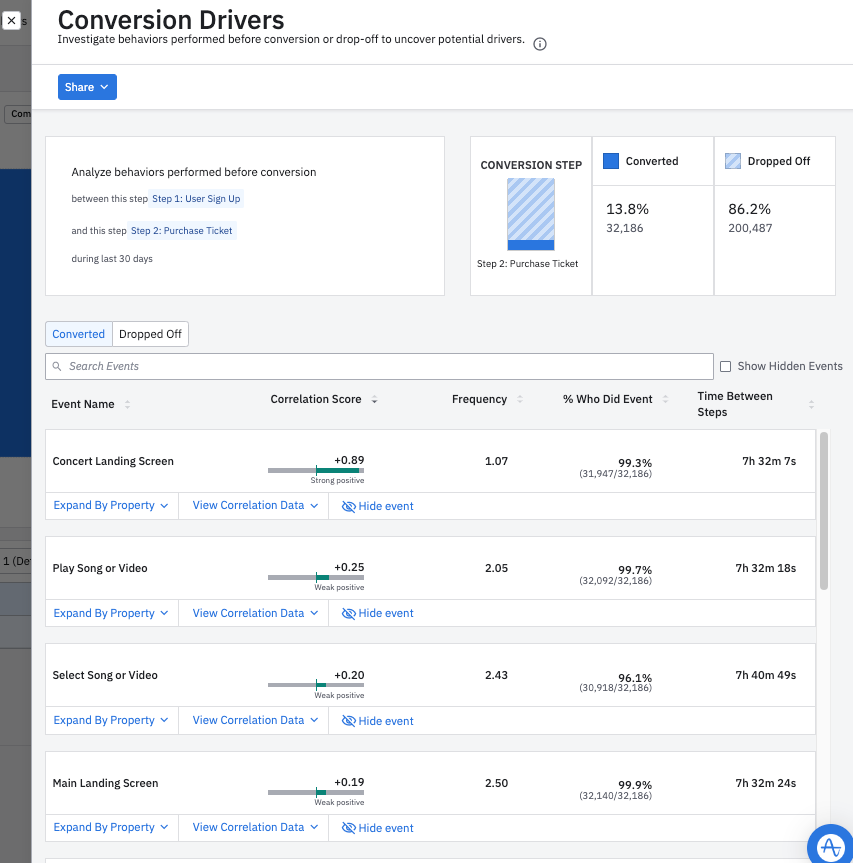853x863 pixels.
Task: Switch to the Dropped Off tab
Action: 150,335
